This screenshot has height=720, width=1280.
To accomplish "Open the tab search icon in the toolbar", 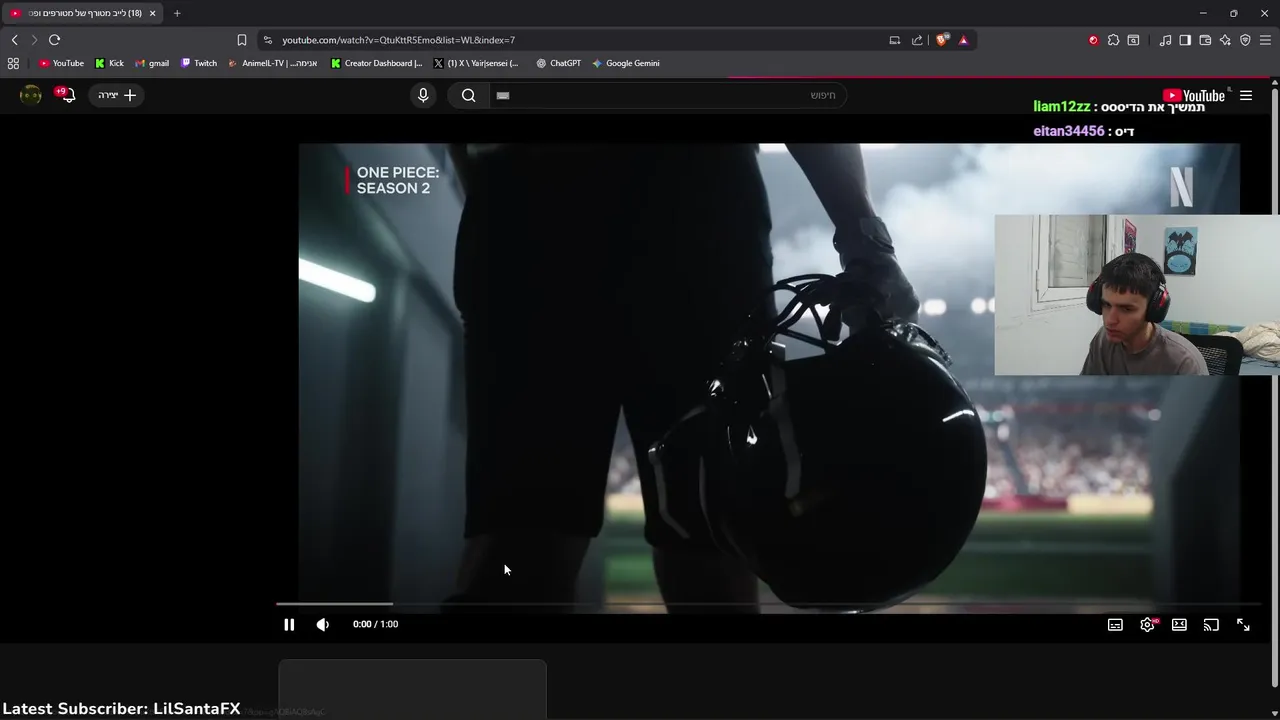I will pyautogui.click(x=1133, y=40).
